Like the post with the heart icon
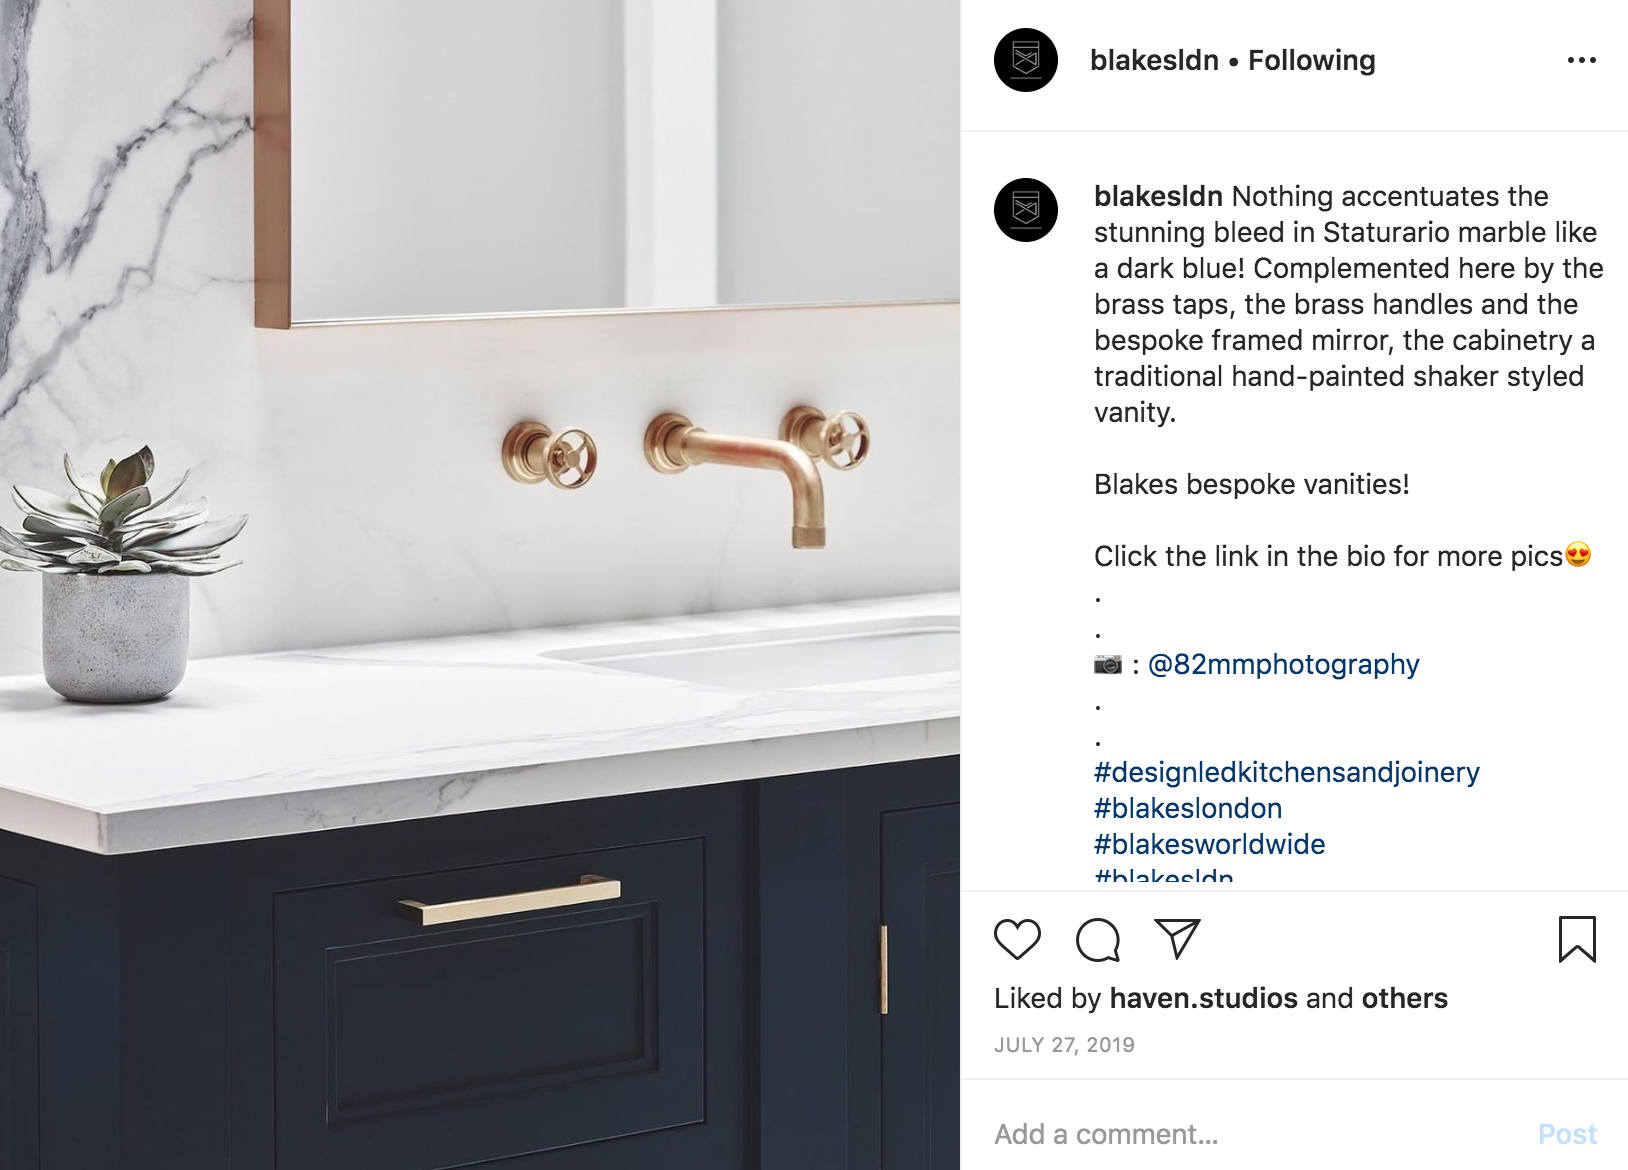 (1017, 940)
